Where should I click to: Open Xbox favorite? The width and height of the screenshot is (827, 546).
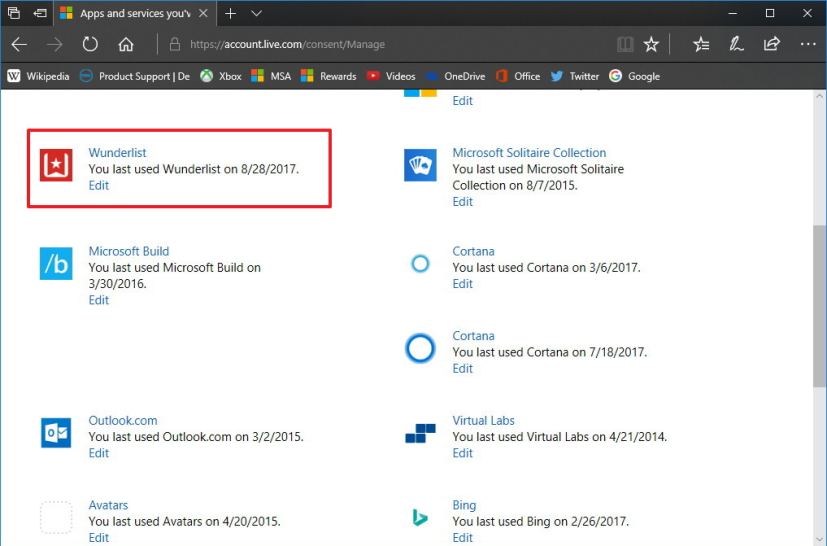coord(220,76)
